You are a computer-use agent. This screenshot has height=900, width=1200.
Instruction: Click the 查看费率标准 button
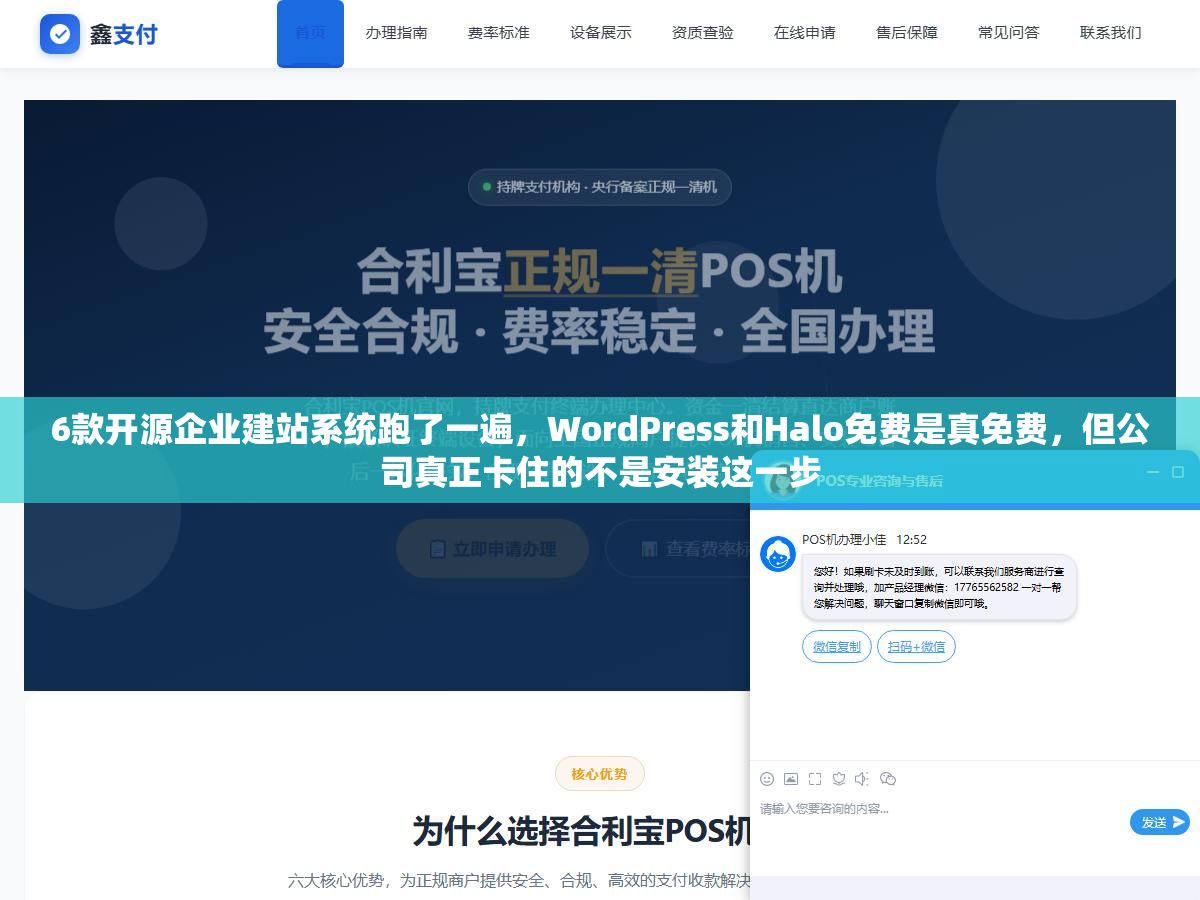click(x=678, y=548)
